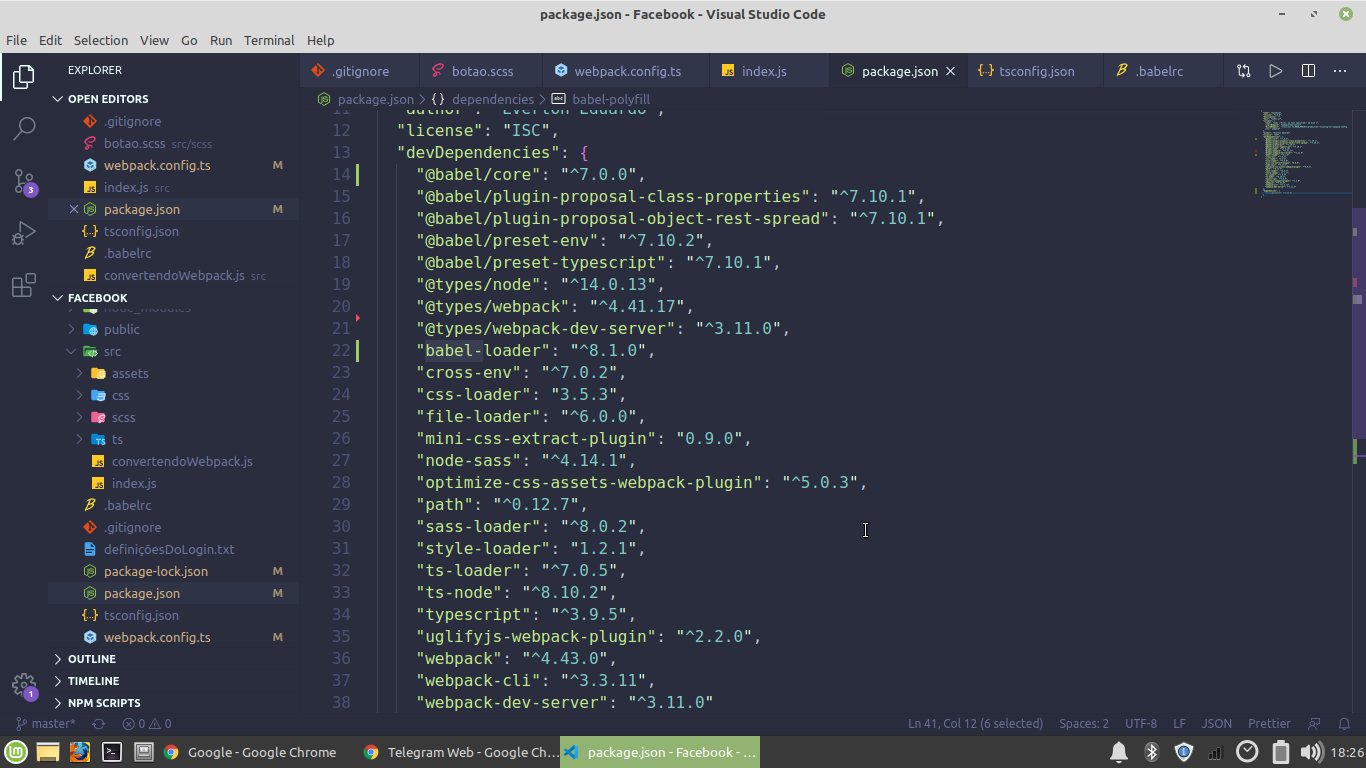Open definiçõesDoLogin.txt in the file tree
Screen dimensions: 1366x768
173,549
